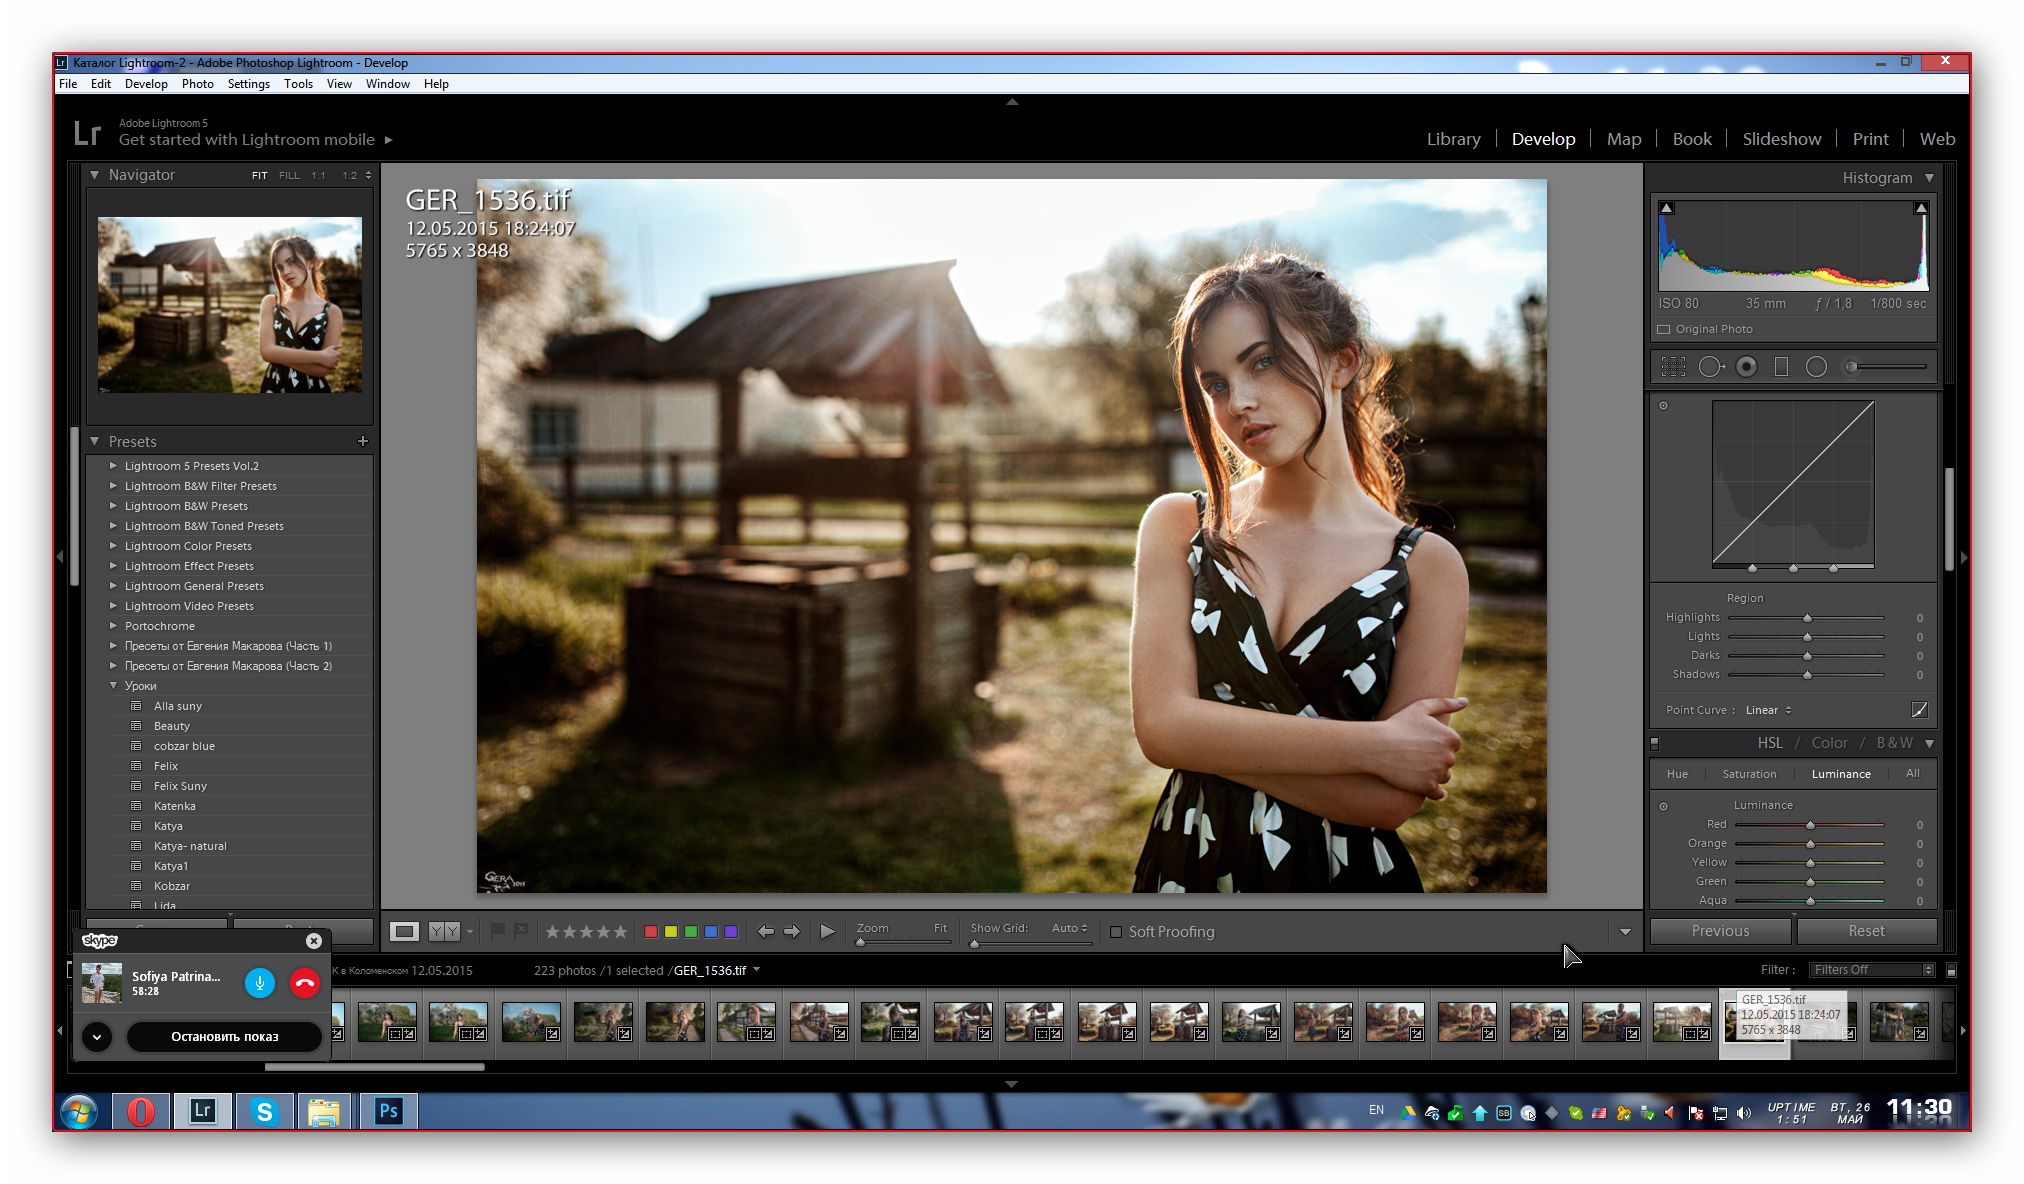The image size is (2024, 1184).
Task: Toggle highlight clipping indicator in Histogram
Action: (x=1921, y=208)
